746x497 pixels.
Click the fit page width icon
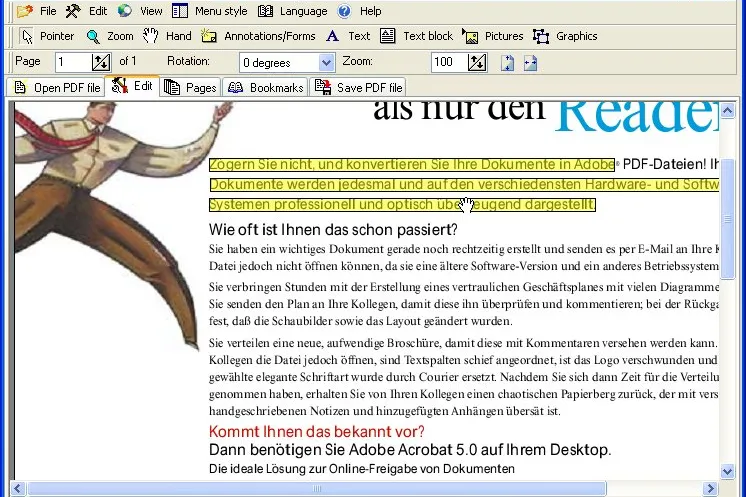(x=530, y=63)
